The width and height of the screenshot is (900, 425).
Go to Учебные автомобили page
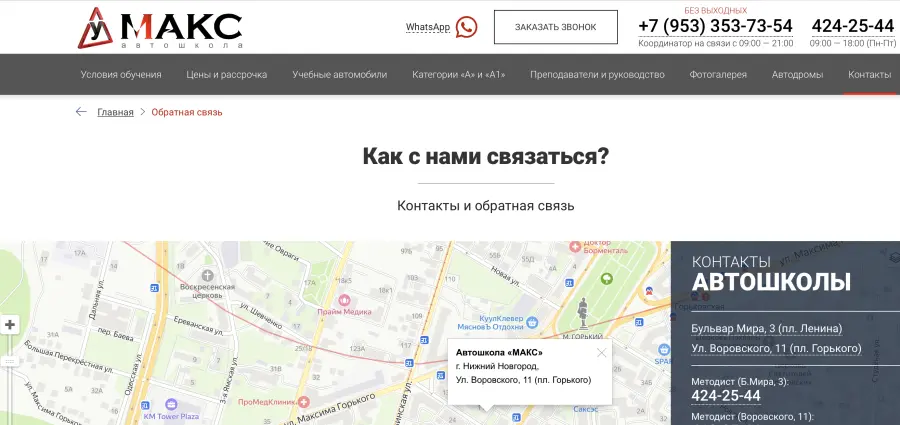pos(340,75)
